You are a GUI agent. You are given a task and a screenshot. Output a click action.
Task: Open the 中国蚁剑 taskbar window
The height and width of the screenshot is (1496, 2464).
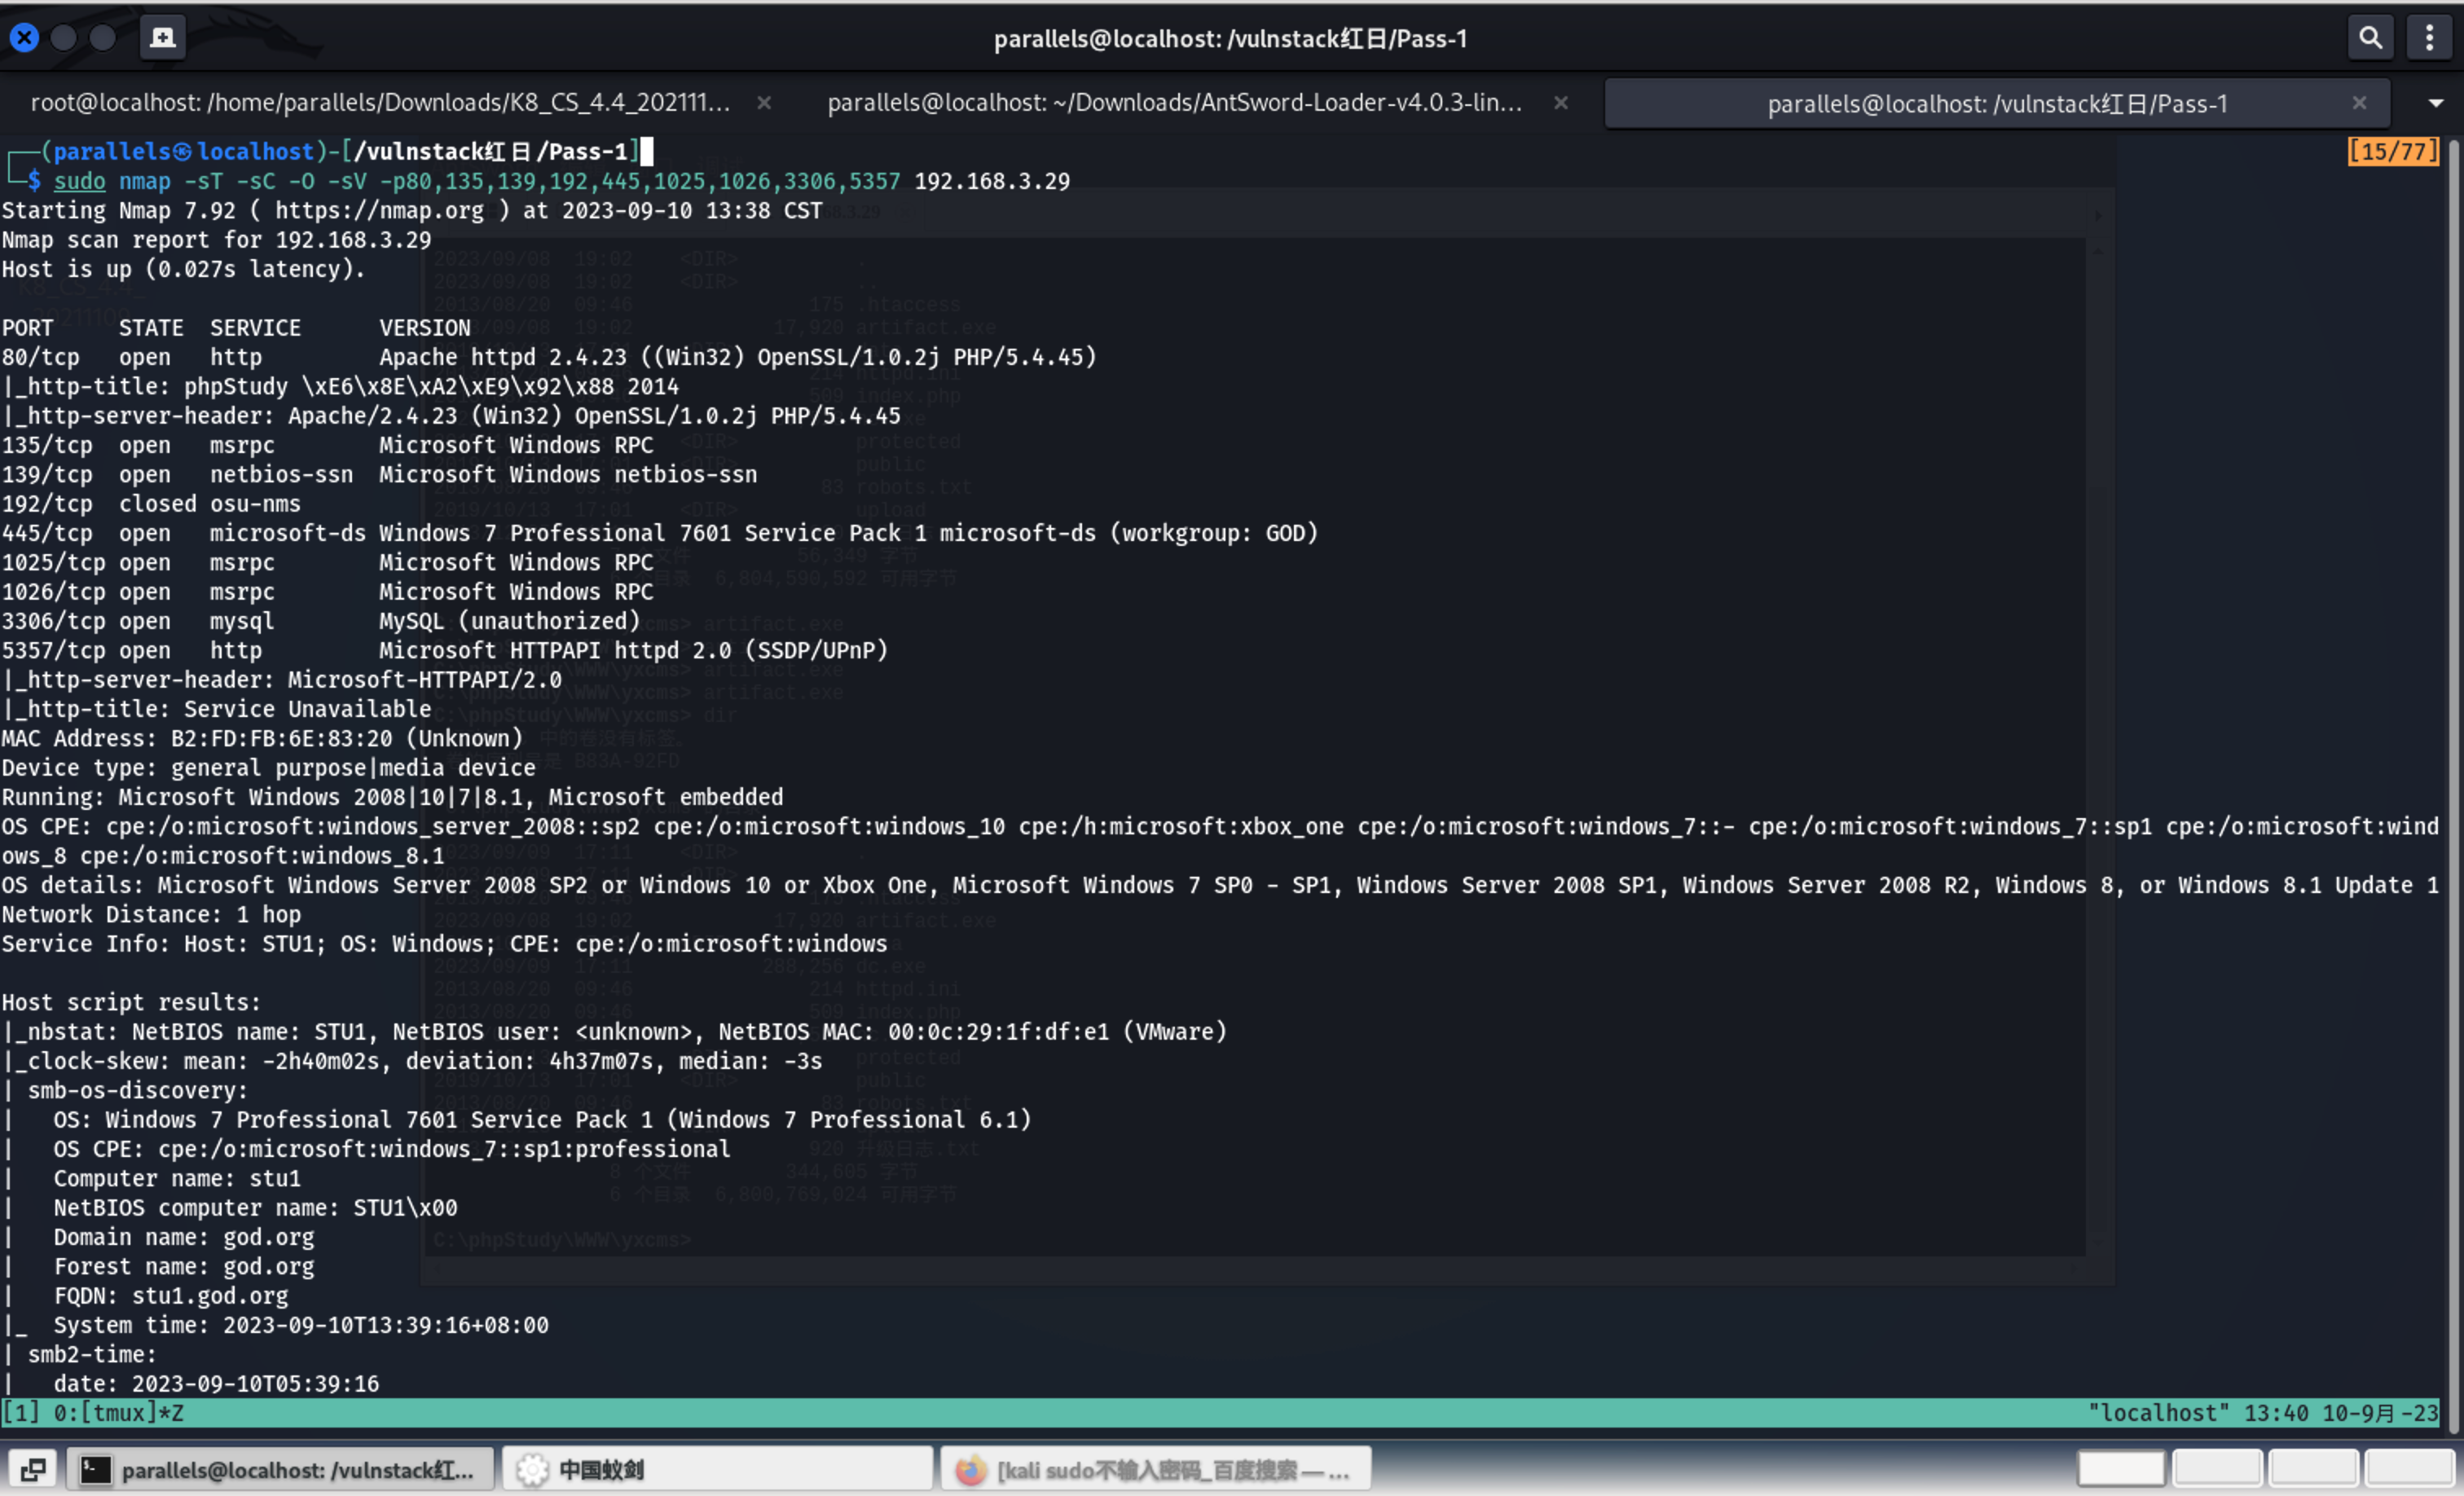point(717,1469)
